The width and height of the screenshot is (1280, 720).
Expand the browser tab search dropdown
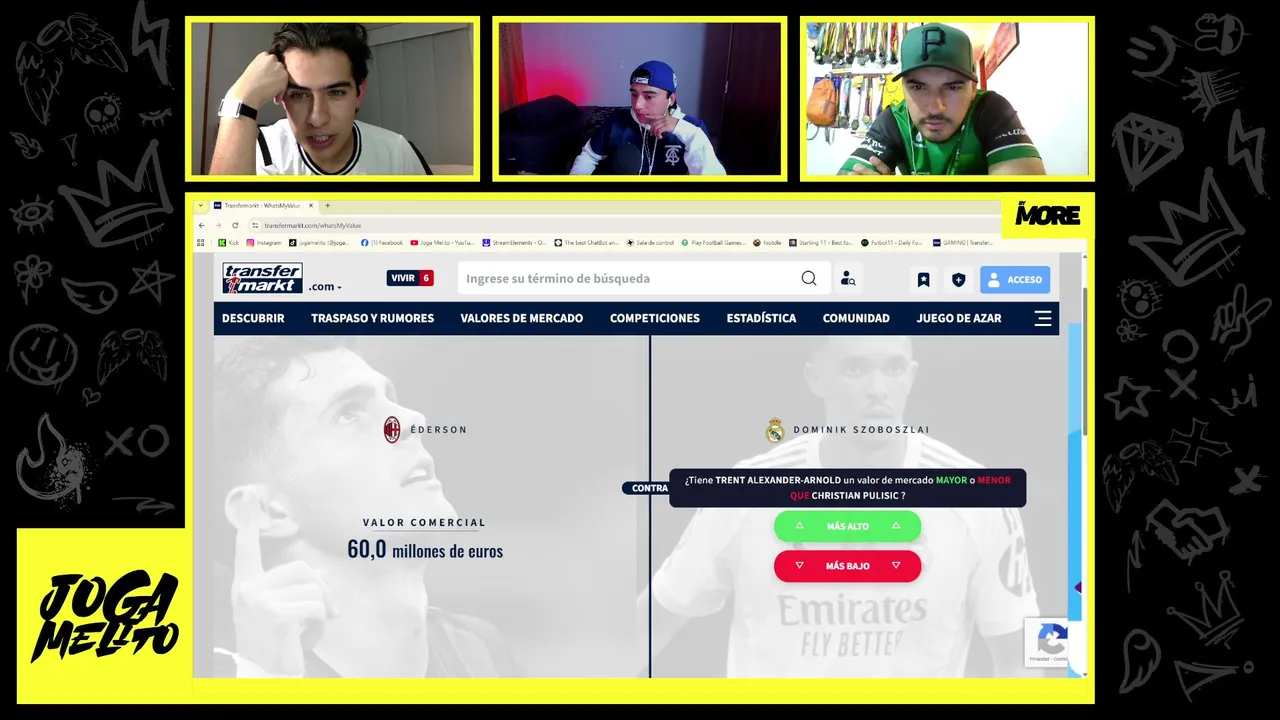click(x=201, y=205)
